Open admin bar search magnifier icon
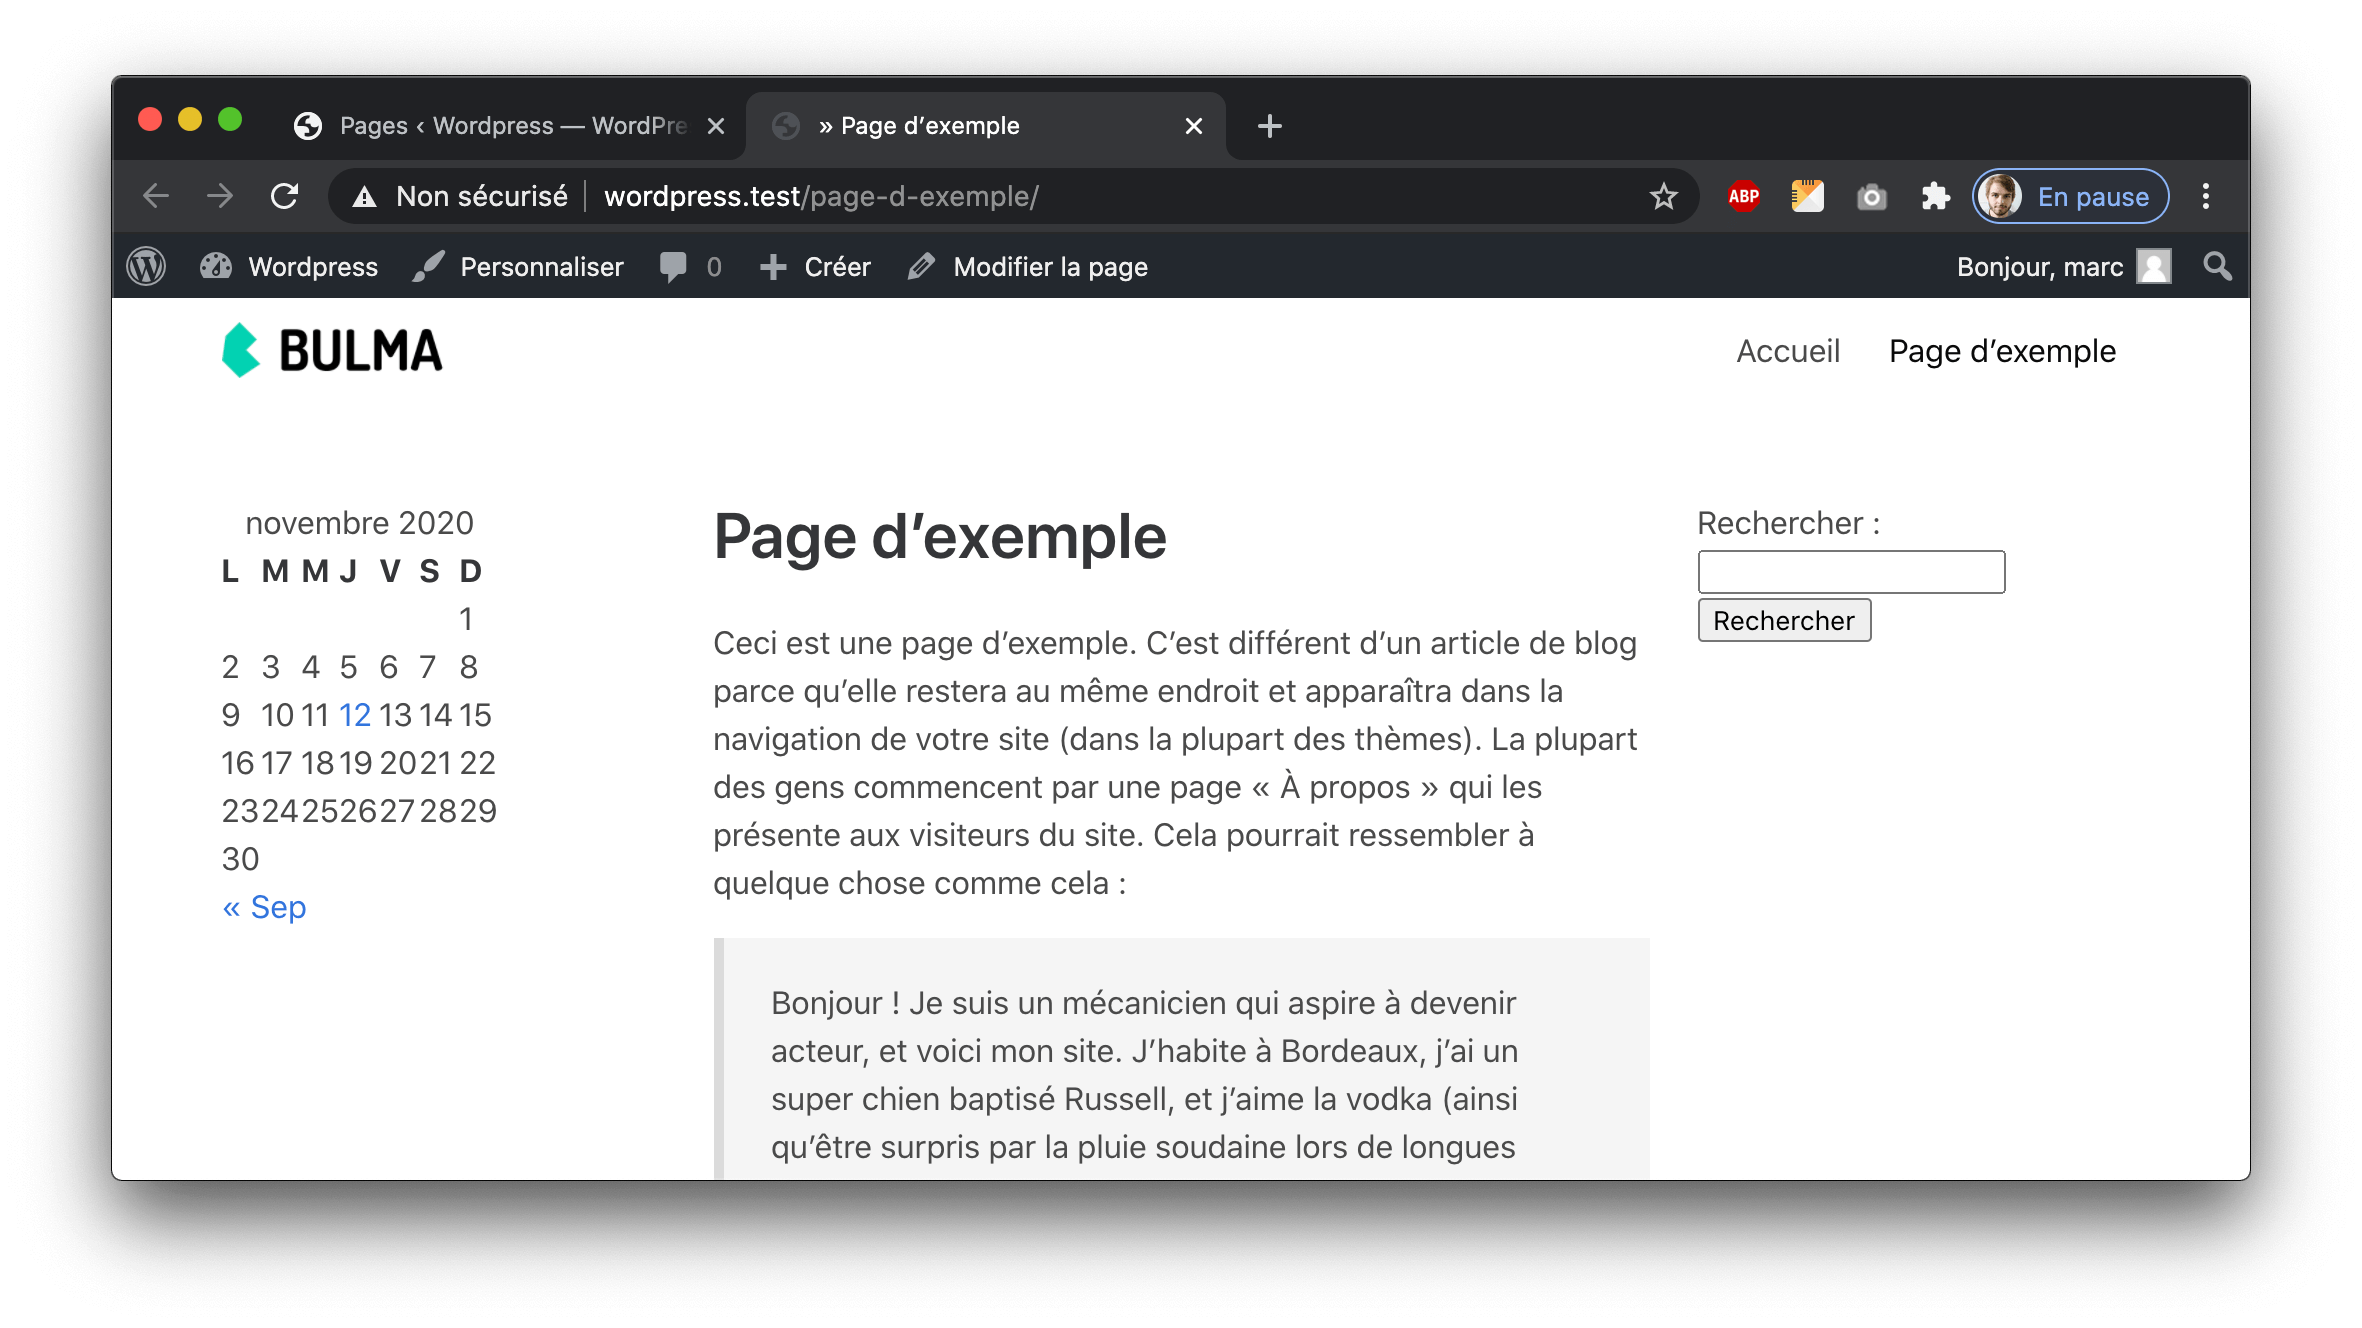The height and width of the screenshot is (1328, 2362). click(2217, 267)
